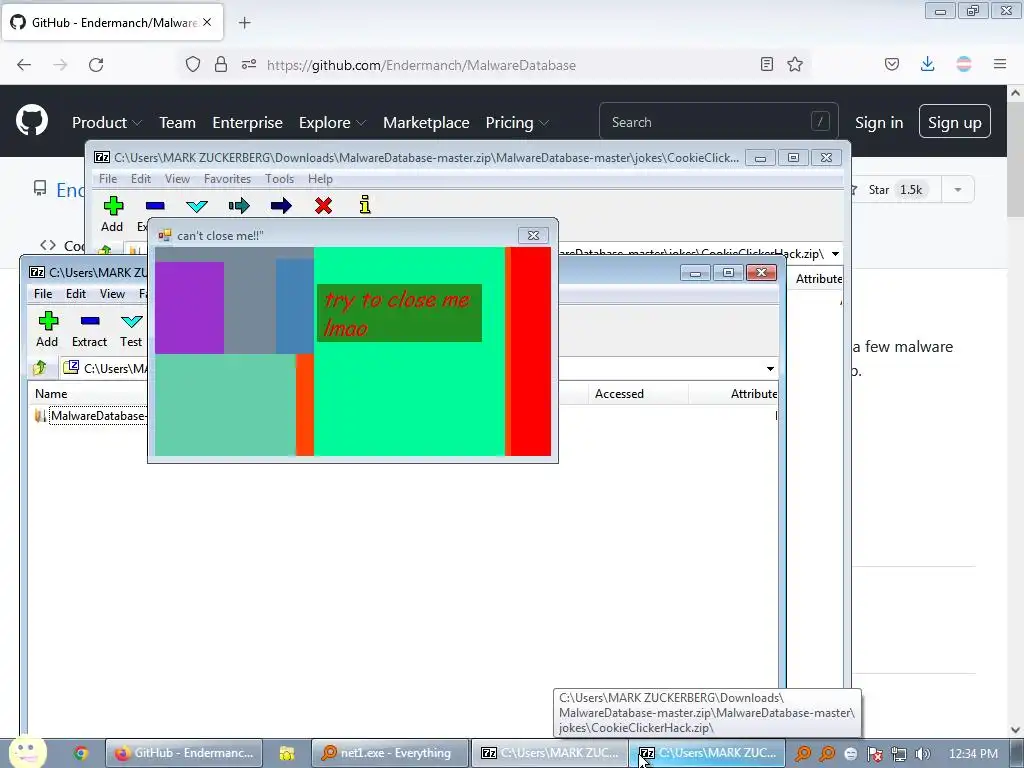Viewport: 1024px width, 768px height.
Task: Open the Tools menu in the CookieClickerHack 7-Zip window
Action: tap(280, 179)
